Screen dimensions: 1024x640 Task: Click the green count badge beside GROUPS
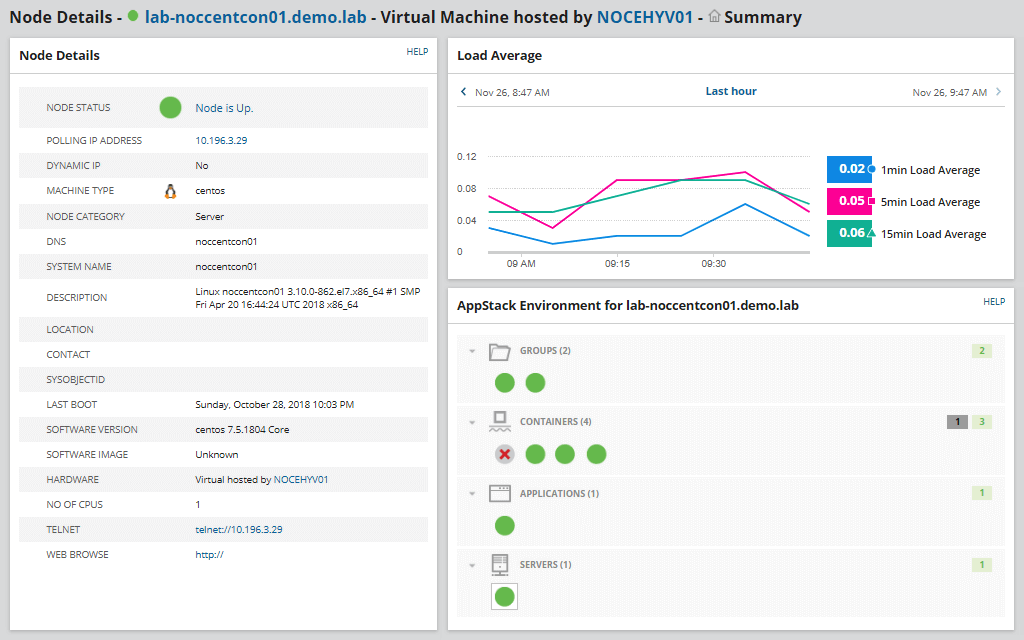coord(981,350)
